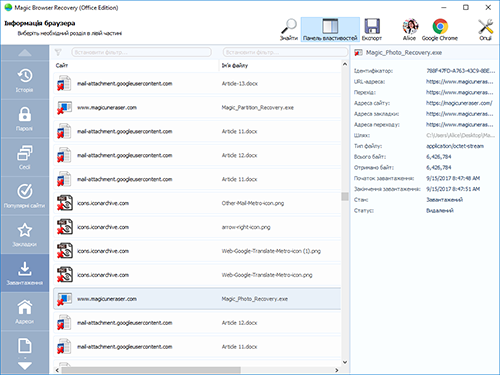The width and height of the screenshot is (500, 375).
Task: Open the Passwords (Паролі) lock section
Action: point(25,119)
